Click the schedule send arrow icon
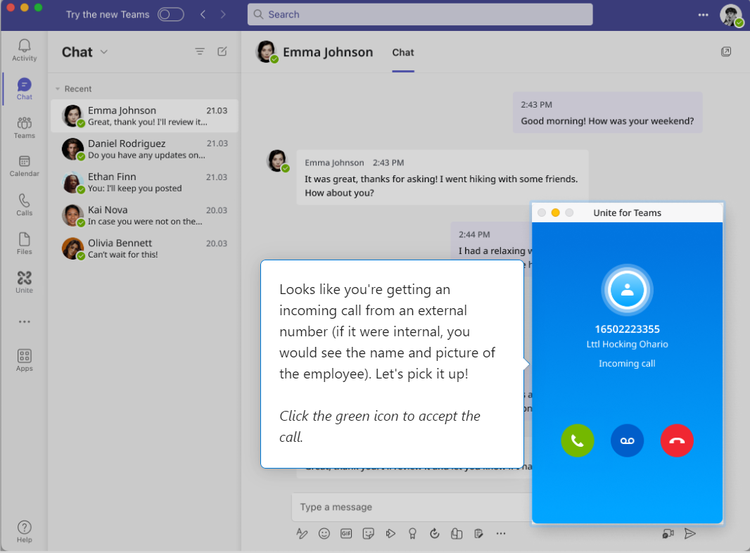 pyautogui.click(x=390, y=533)
